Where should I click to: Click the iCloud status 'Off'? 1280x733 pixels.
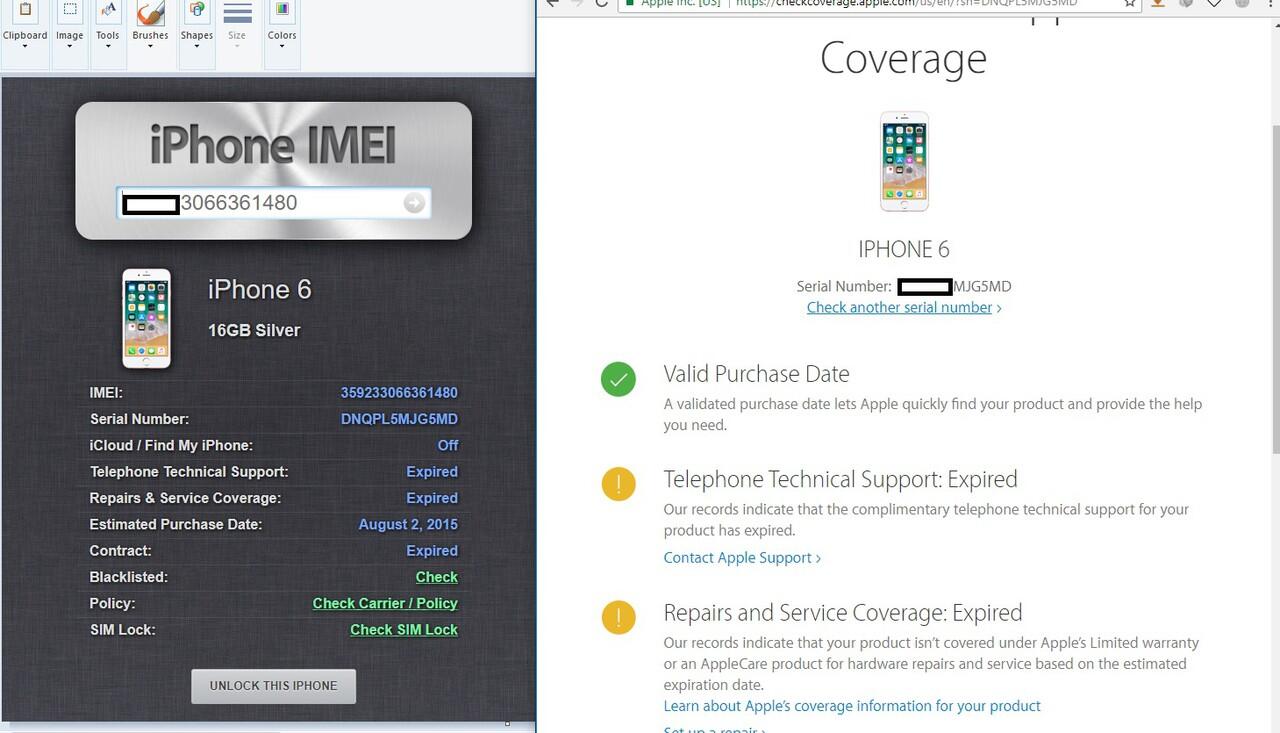448,445
